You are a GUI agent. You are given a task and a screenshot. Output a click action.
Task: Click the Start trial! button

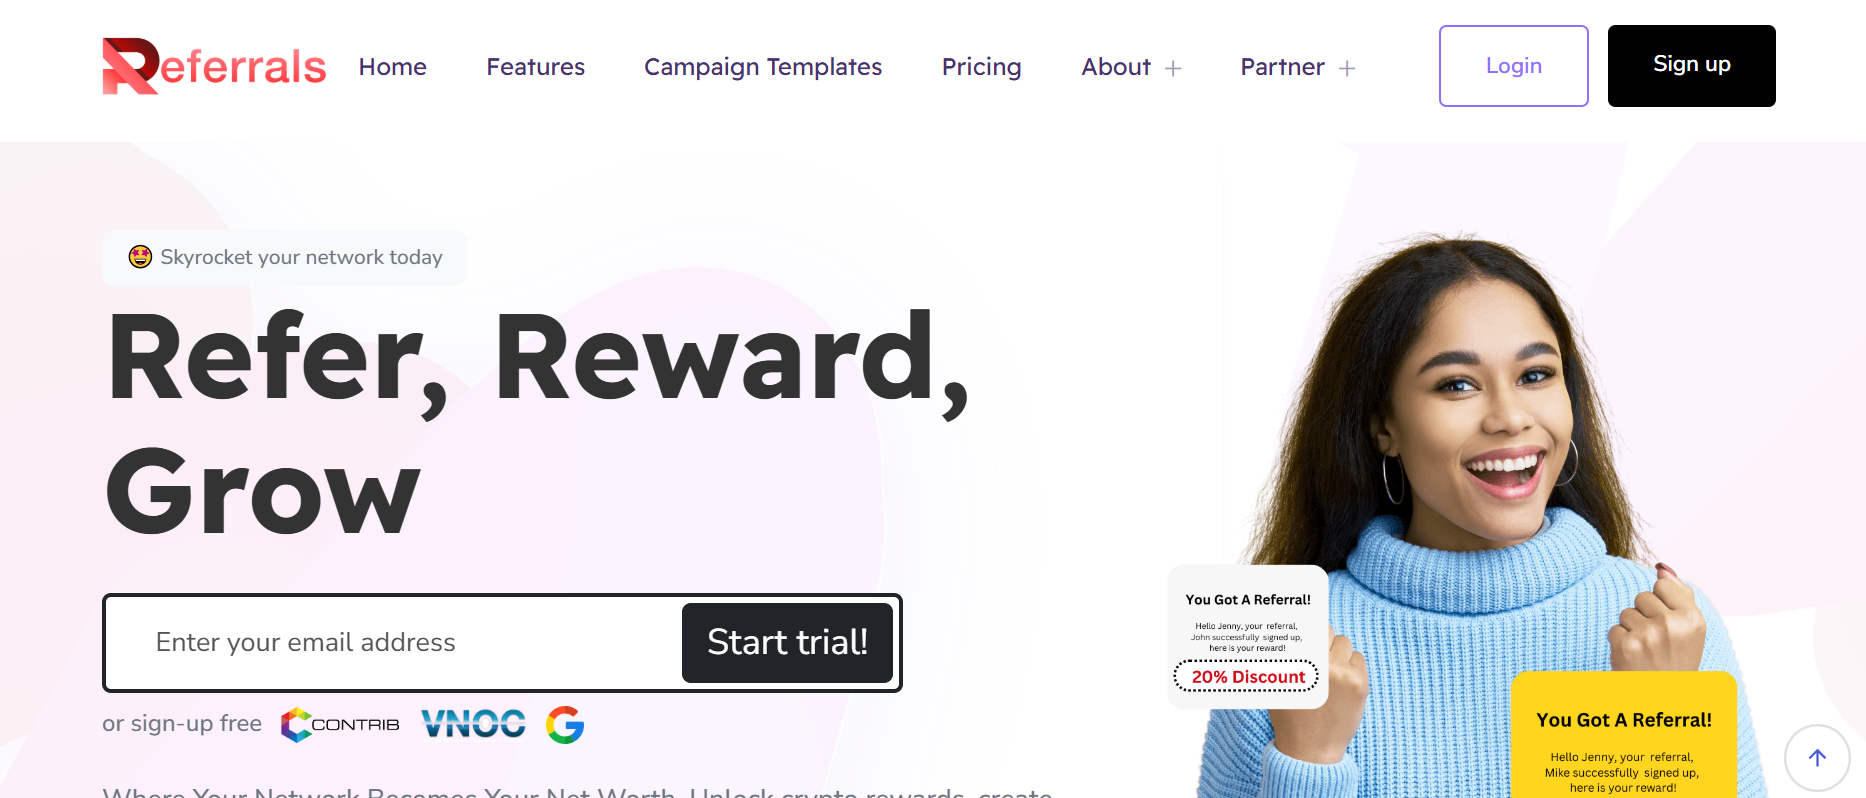pyautogui.click(x=787, y=643)
